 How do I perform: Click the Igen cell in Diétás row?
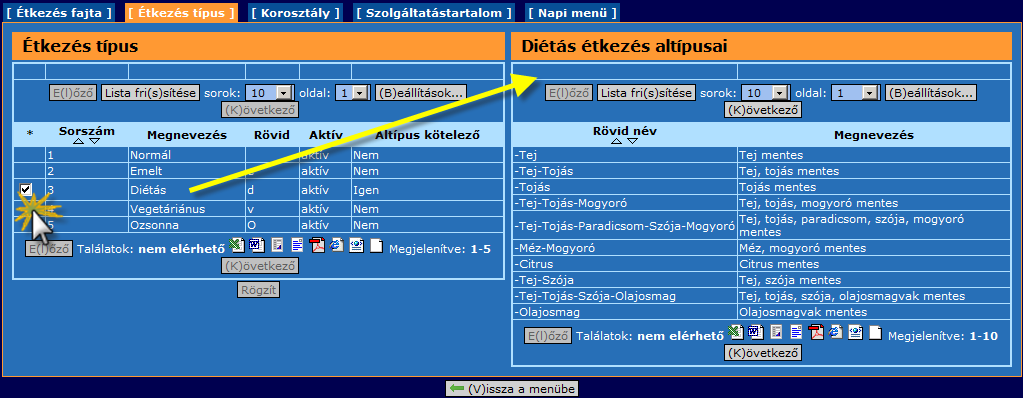click(427, 190)
